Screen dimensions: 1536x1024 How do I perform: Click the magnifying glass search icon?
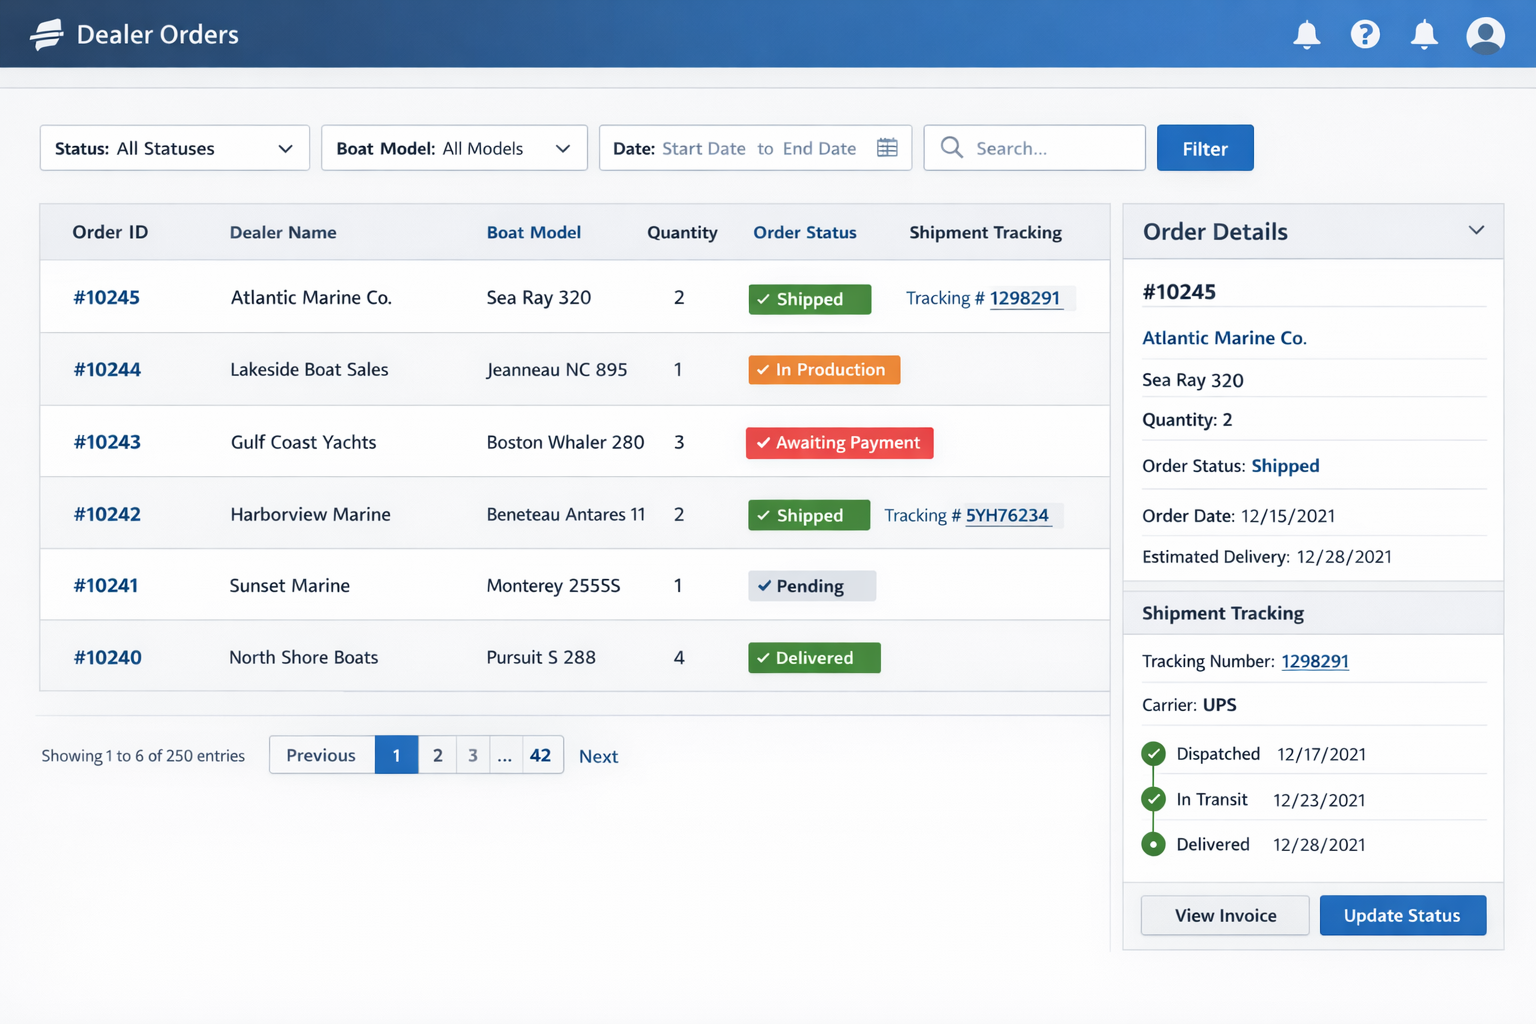(x=952, y=148)
